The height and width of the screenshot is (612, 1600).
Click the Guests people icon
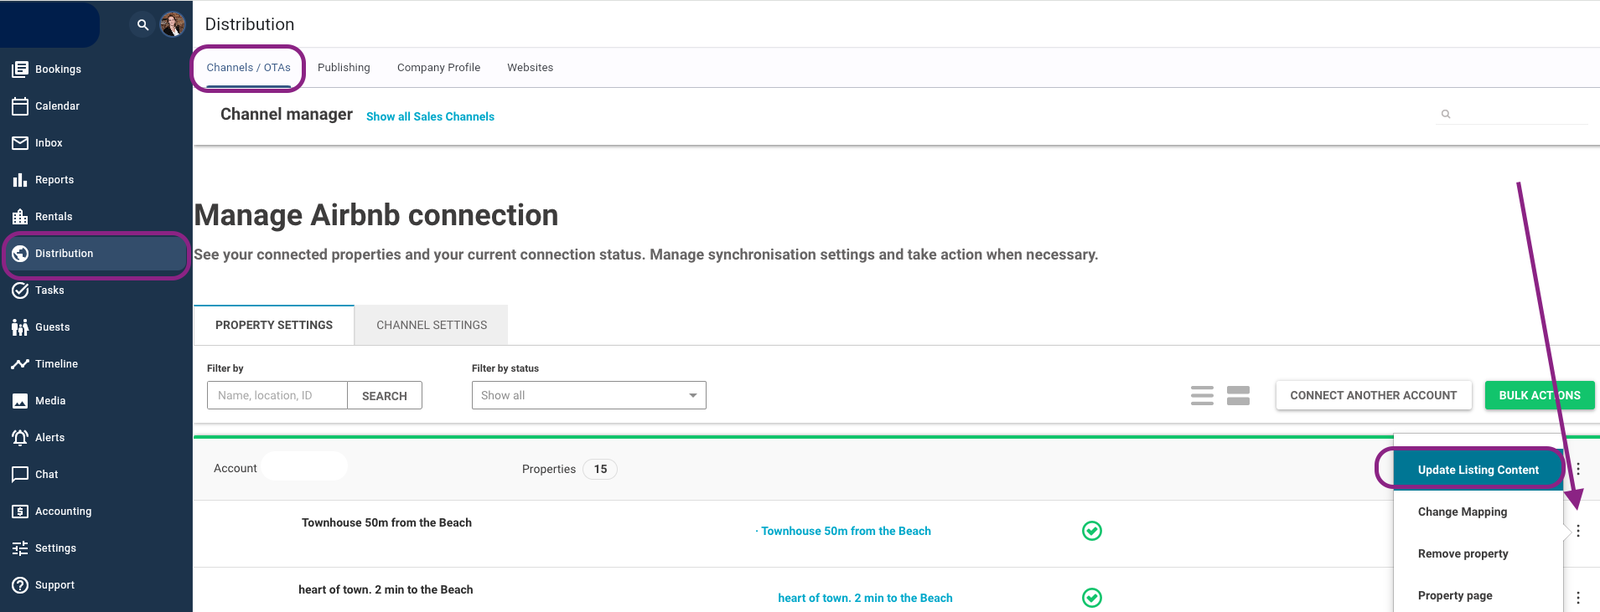pos(20,327)
